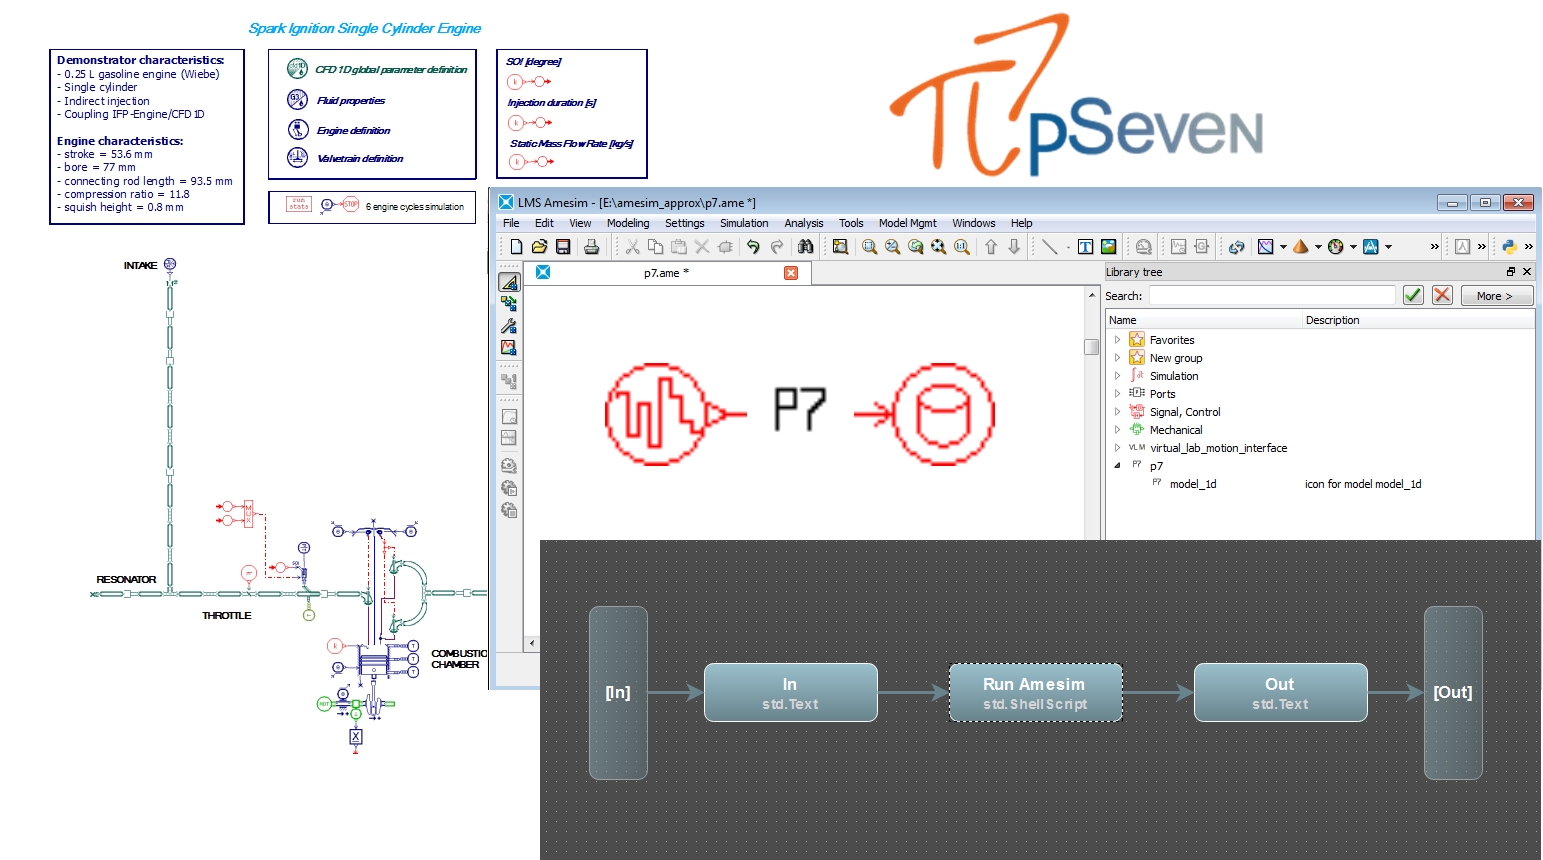Open Find with the binoculars icon
The image size is (1543, 860).
[x=805, y=247]
